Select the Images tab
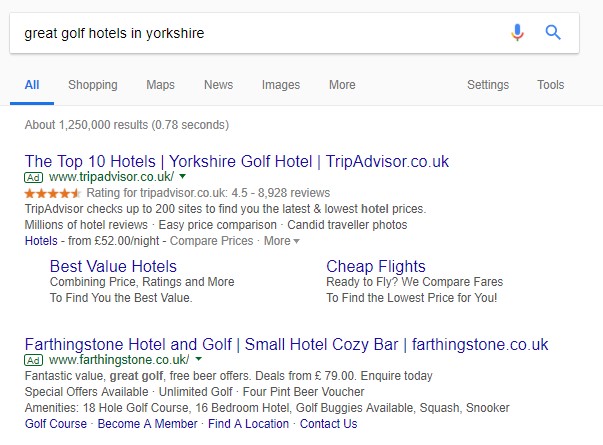This screenshot has height=445, width=603. (281, 85)
